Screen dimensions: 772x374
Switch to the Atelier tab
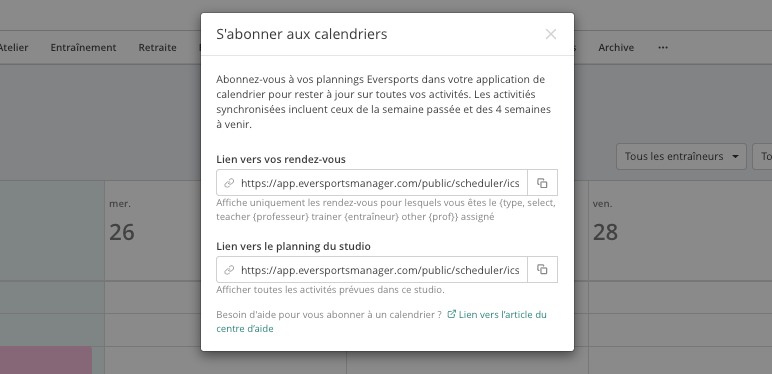(x=13, y=48)
